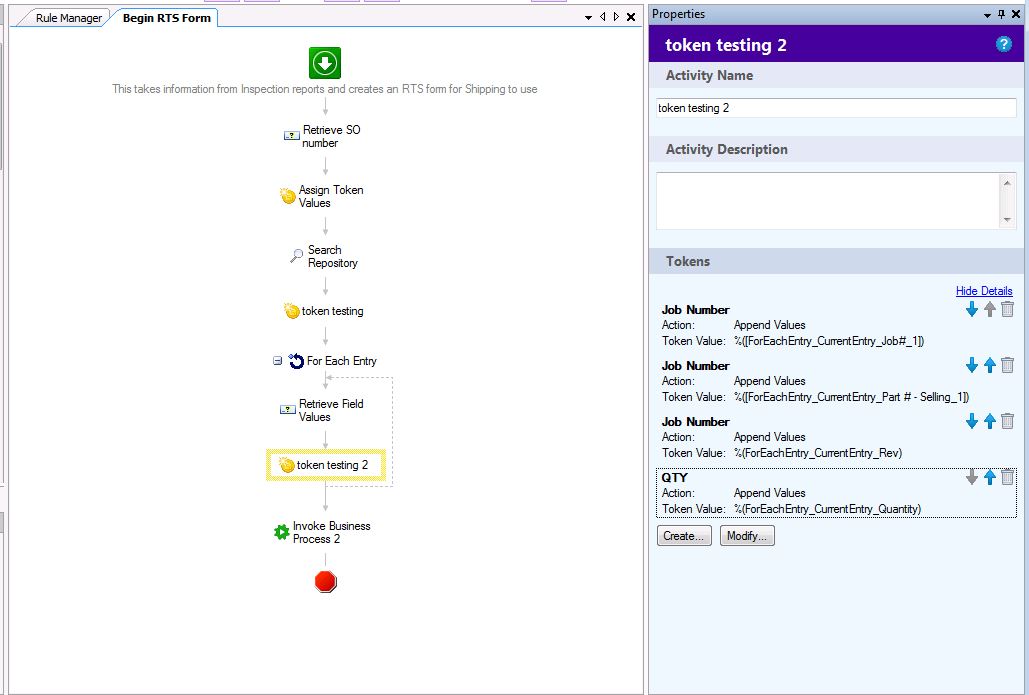The height and width of the screenshot is (695, 1029).
Task: Move first Job Number token down
Action: [971, 310]
